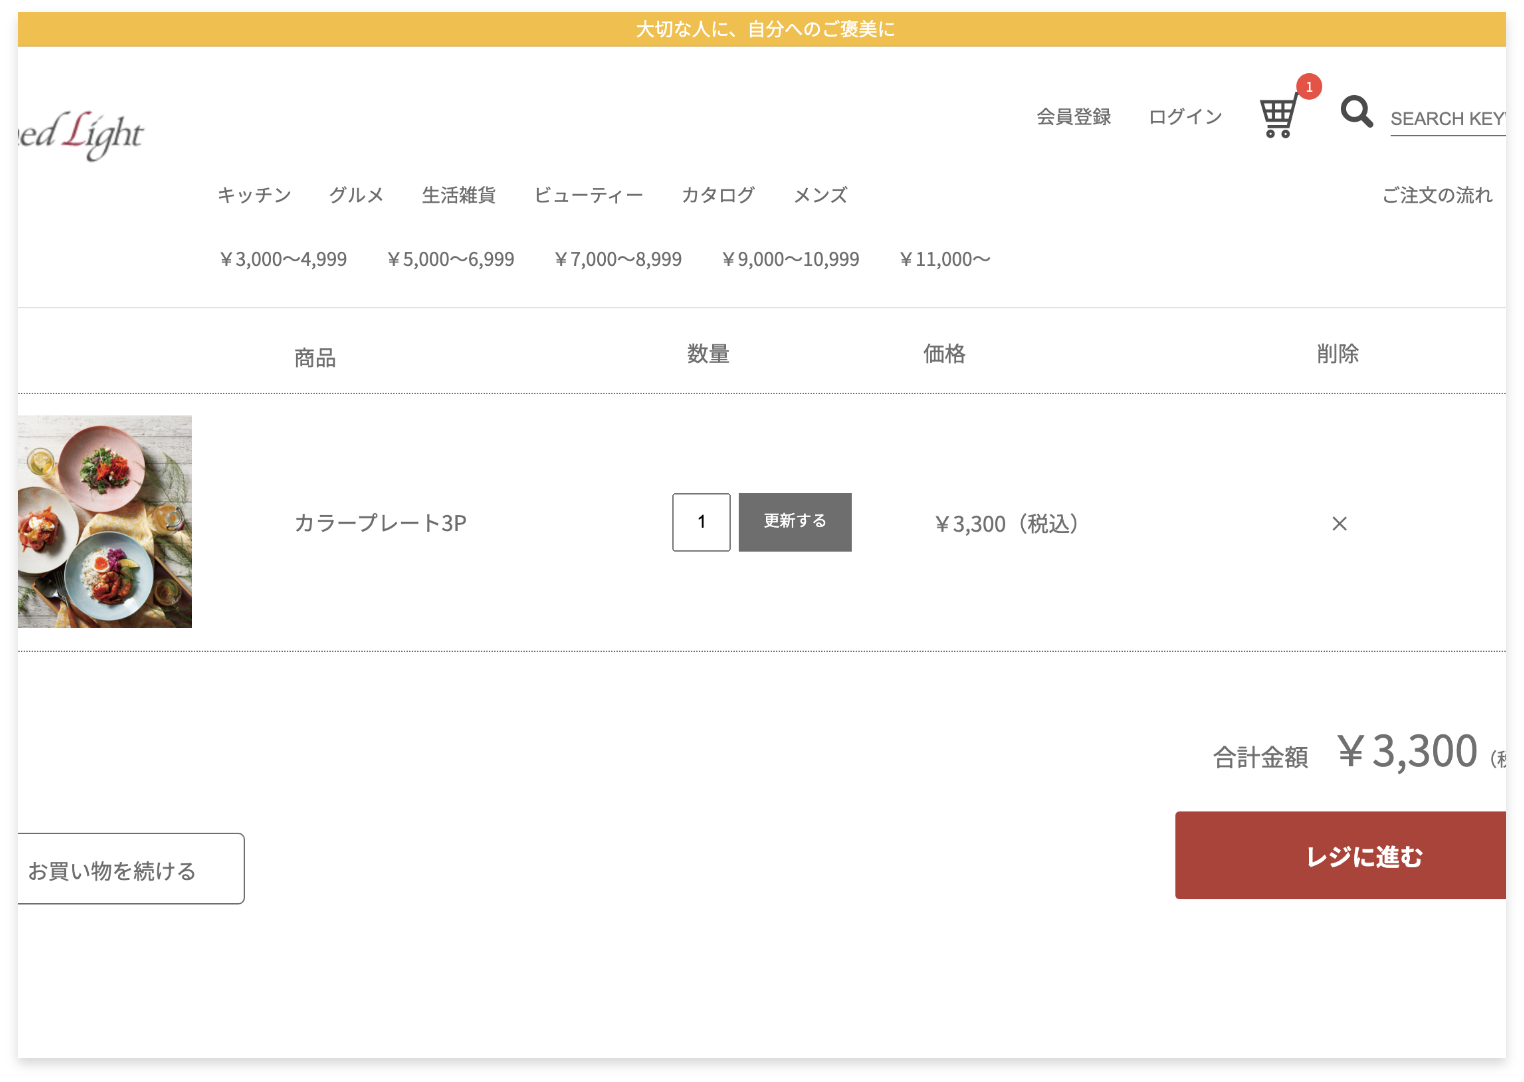Click the large ¥3,300 total amount
1524x1082 pixels.
click(x=1407, y=751)
